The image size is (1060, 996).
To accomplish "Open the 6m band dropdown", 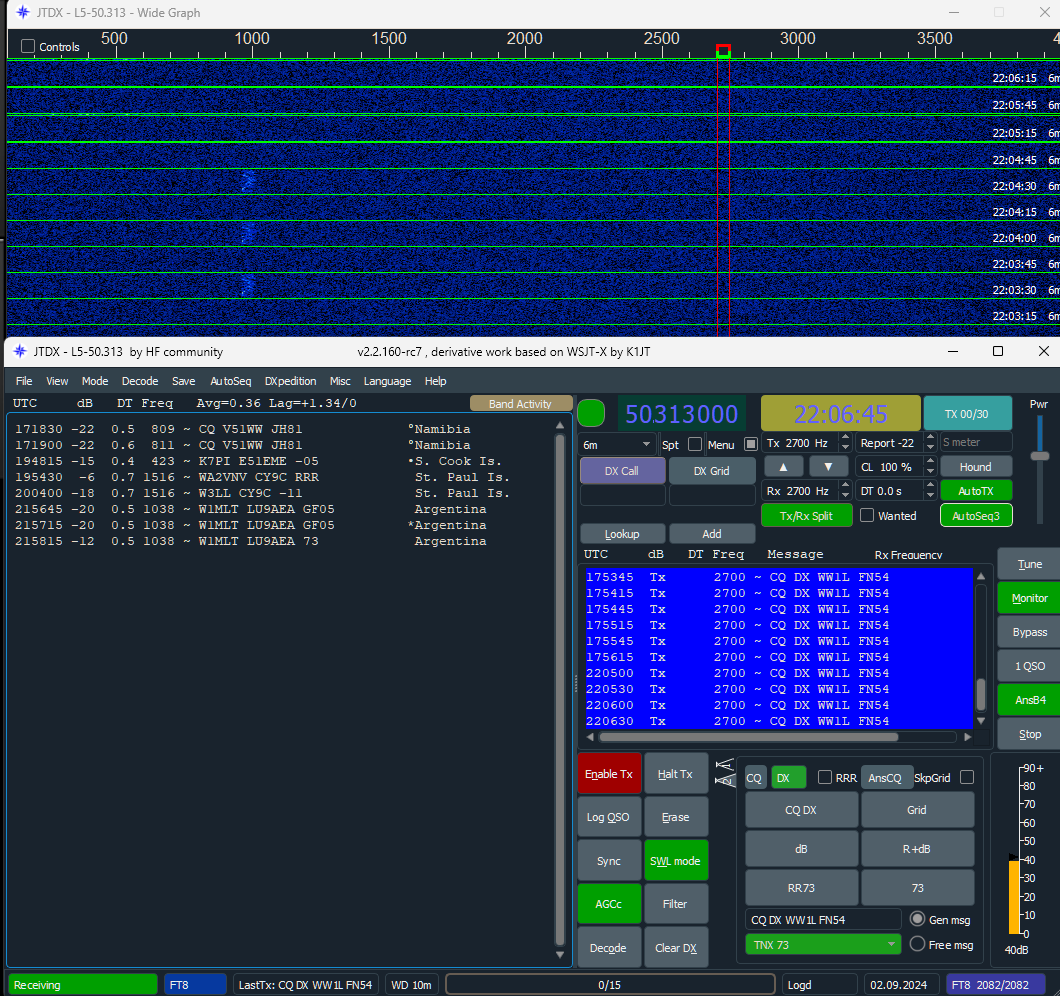I will 618,444.
